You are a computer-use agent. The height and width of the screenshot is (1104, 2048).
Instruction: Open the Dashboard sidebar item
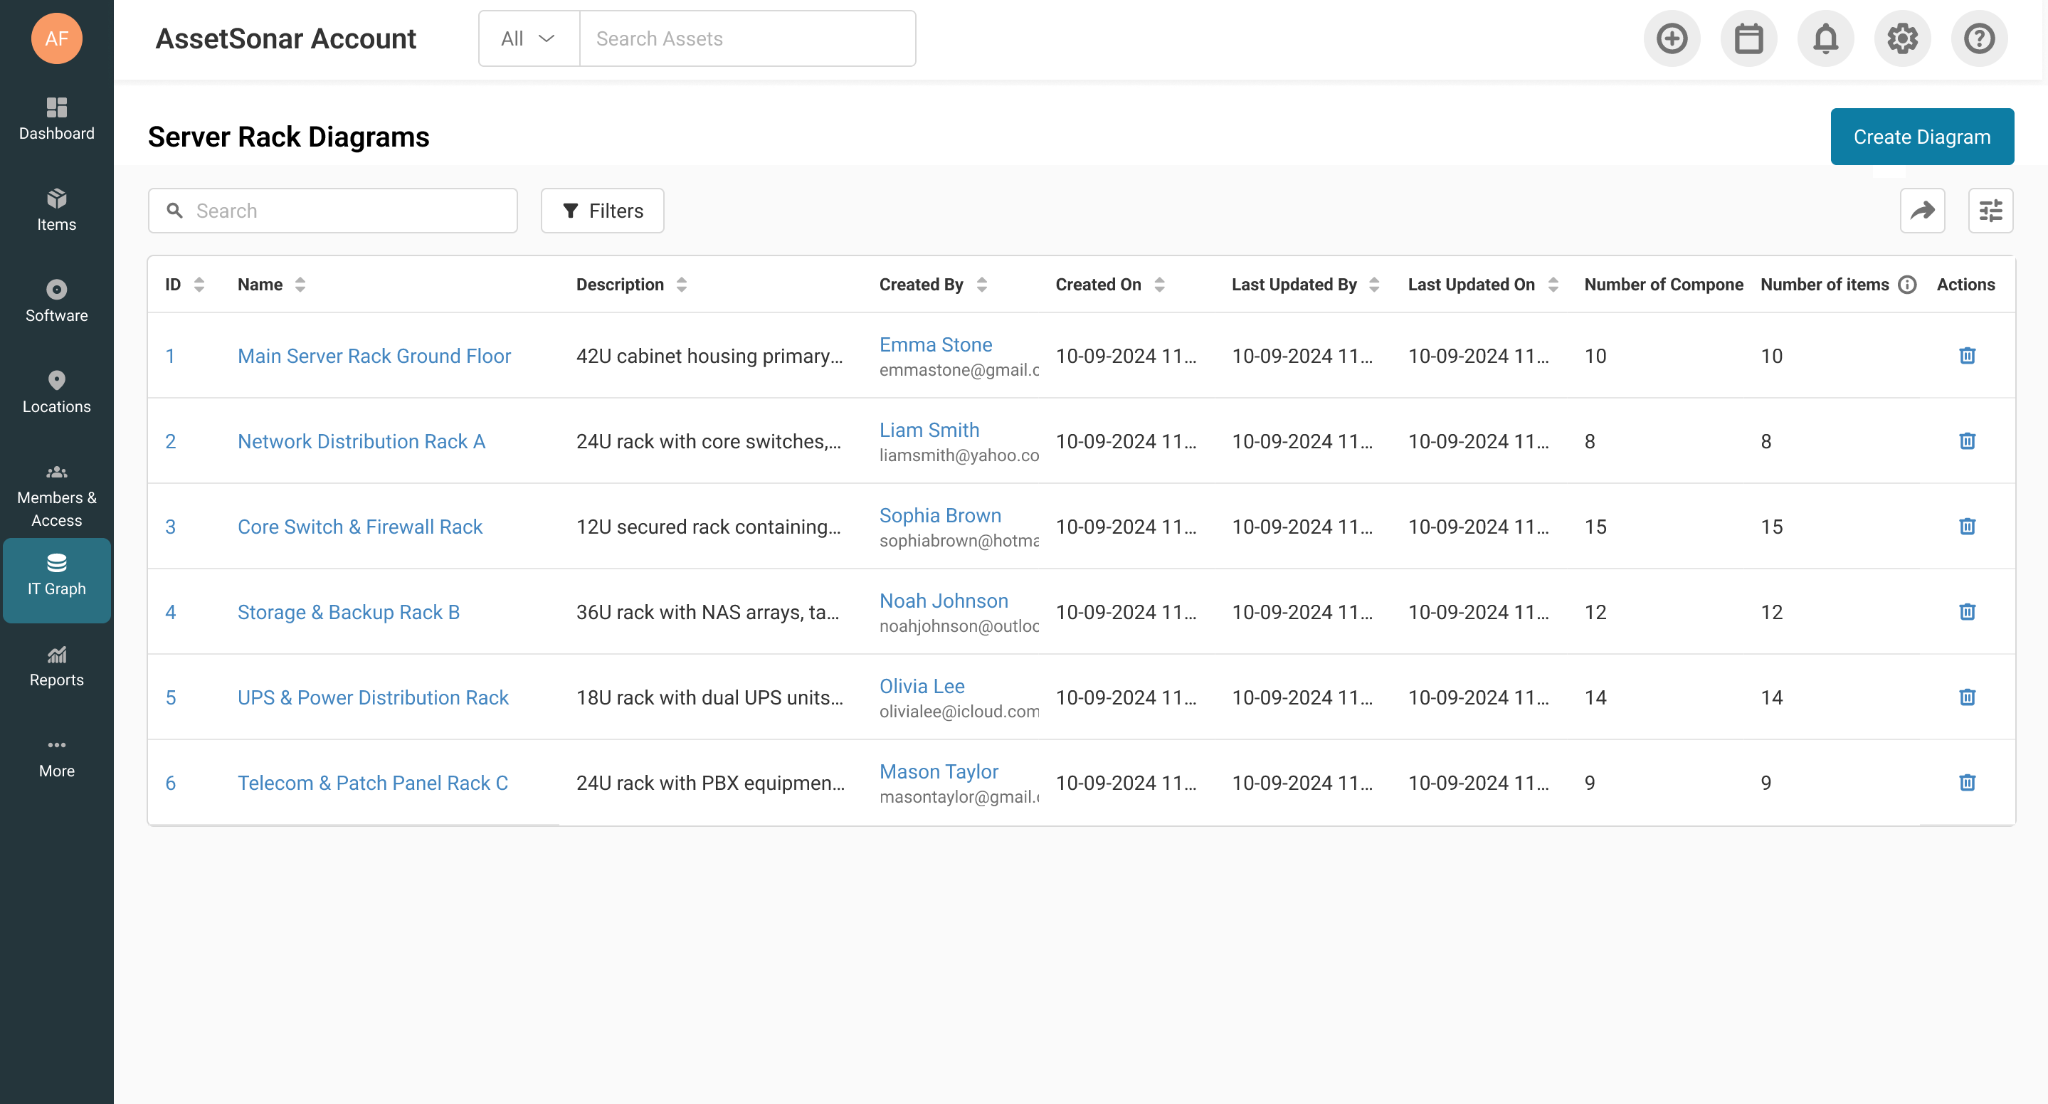click(x=57, y=119)
